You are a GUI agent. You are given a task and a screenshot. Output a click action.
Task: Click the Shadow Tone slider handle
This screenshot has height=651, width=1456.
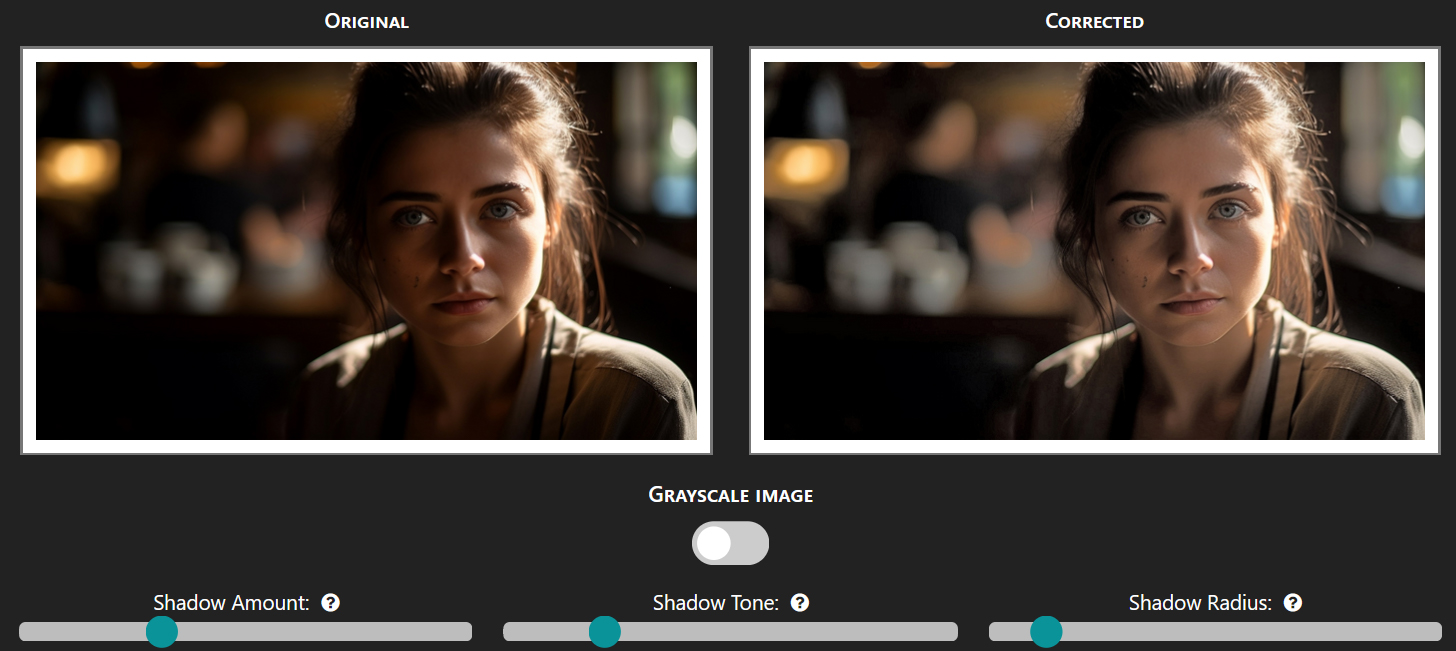pos(605,632)
